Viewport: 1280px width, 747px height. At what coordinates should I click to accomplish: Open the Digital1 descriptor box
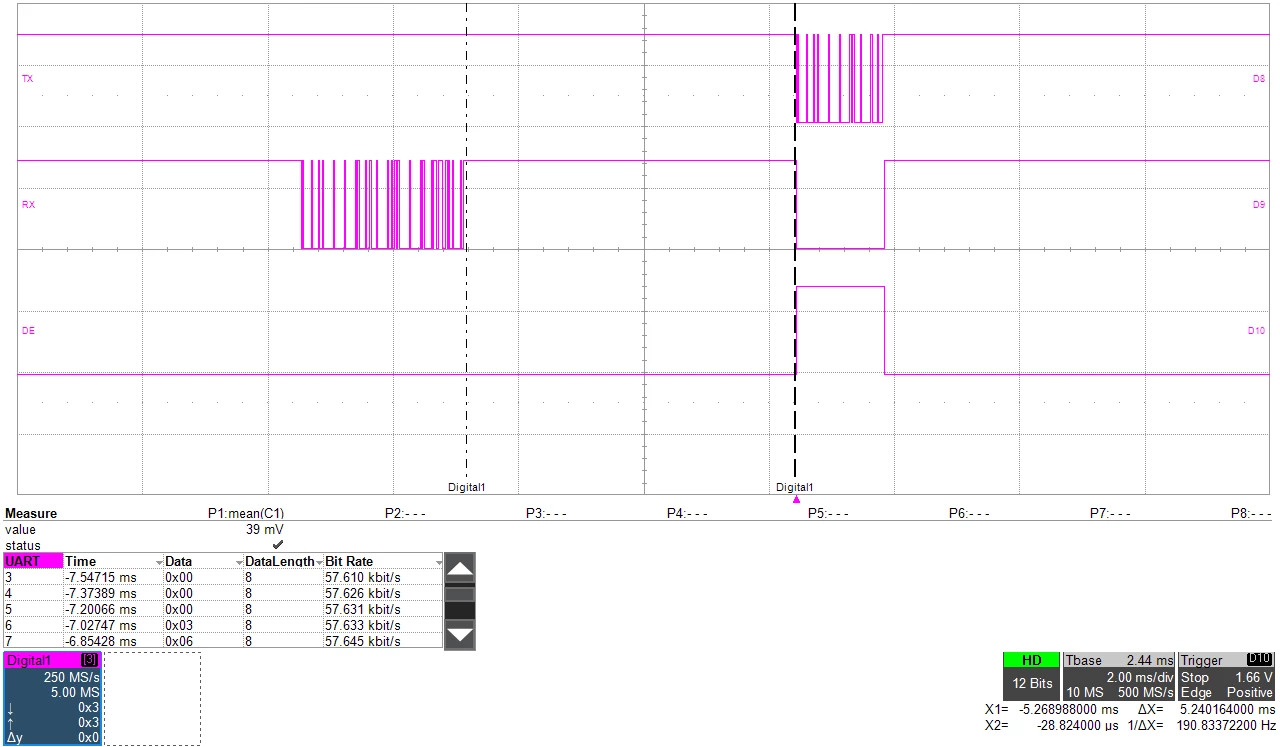tap(52, 698)
